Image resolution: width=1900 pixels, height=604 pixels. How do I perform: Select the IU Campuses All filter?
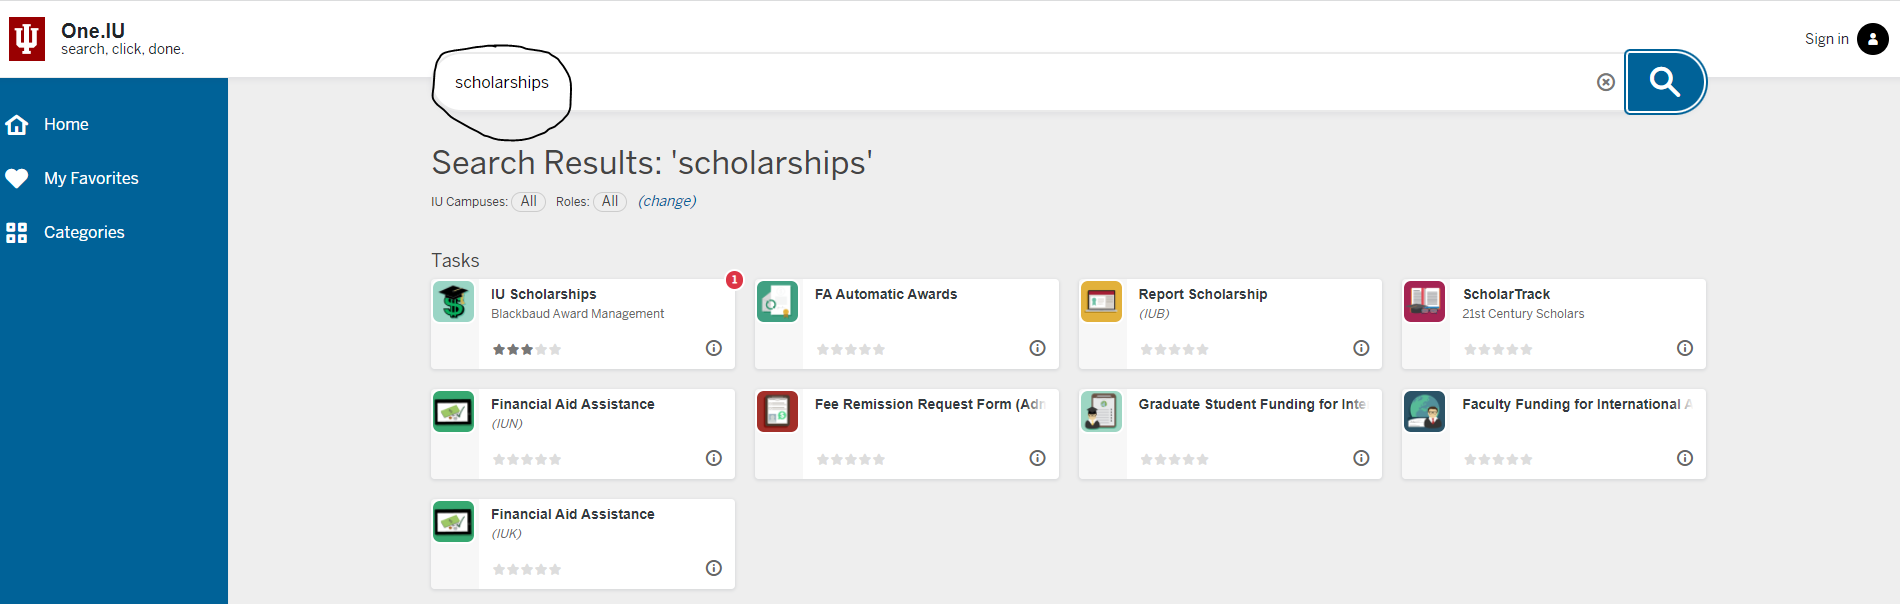pos(528,201)
